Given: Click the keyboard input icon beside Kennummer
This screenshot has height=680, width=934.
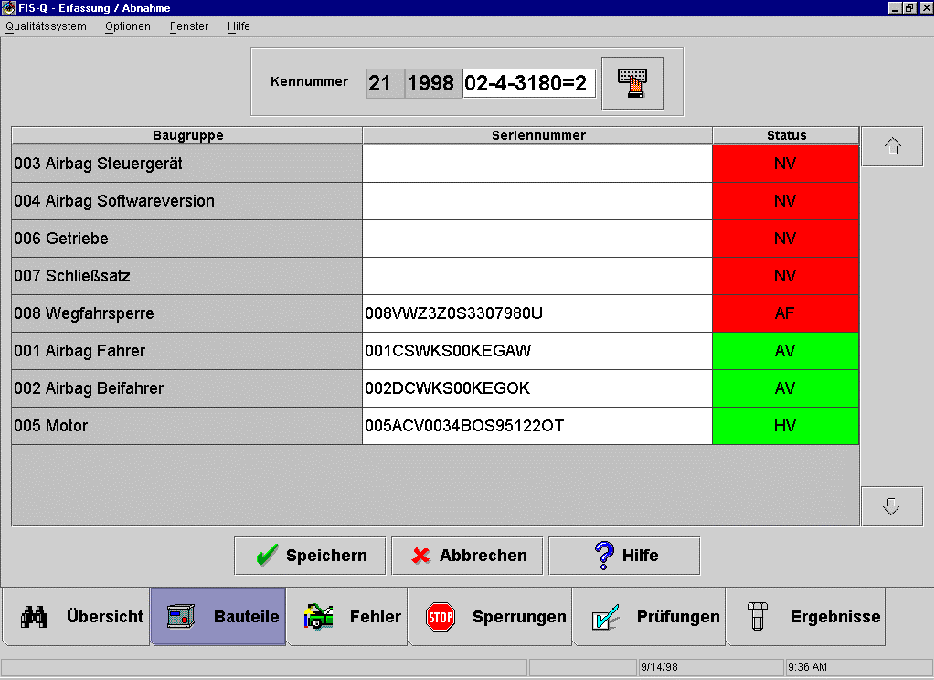Looking at the screenshot, I should (632, 83).
